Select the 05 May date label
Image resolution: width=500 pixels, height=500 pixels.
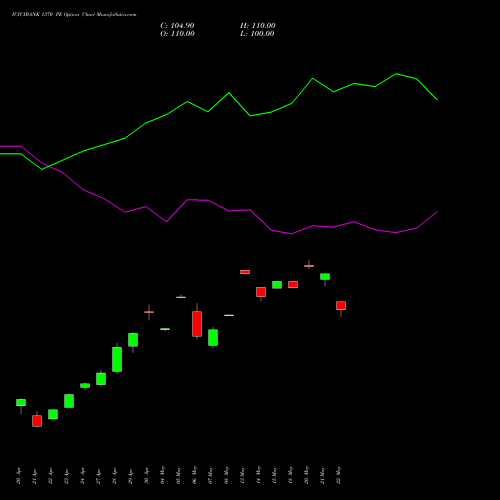[179, 475]
